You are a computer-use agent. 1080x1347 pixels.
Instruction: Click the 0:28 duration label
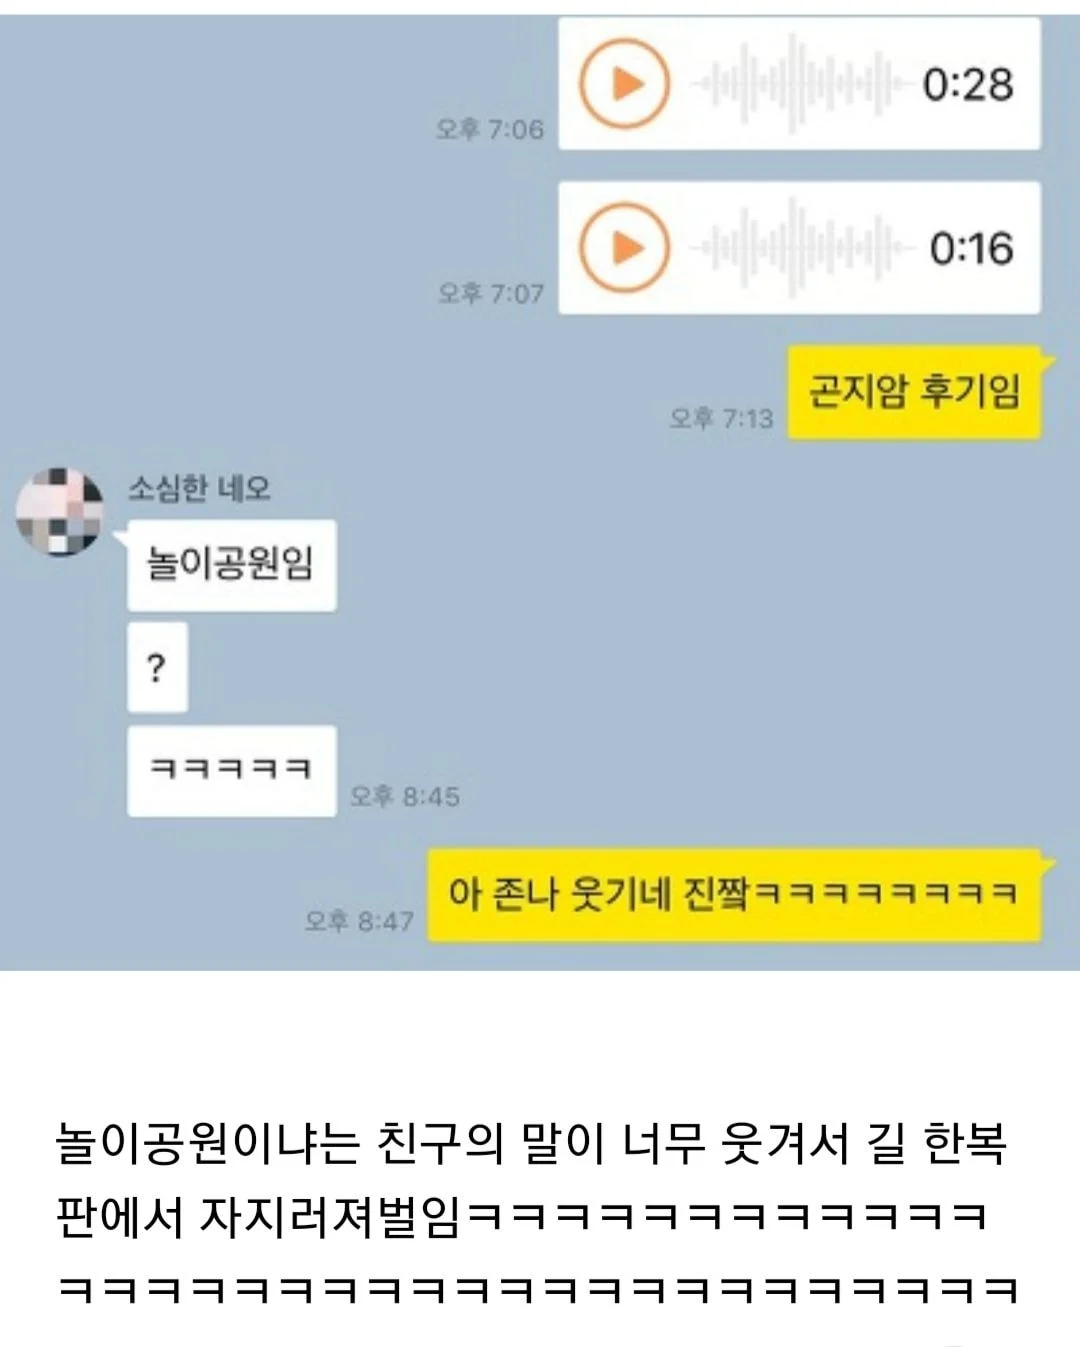(967, 84)
